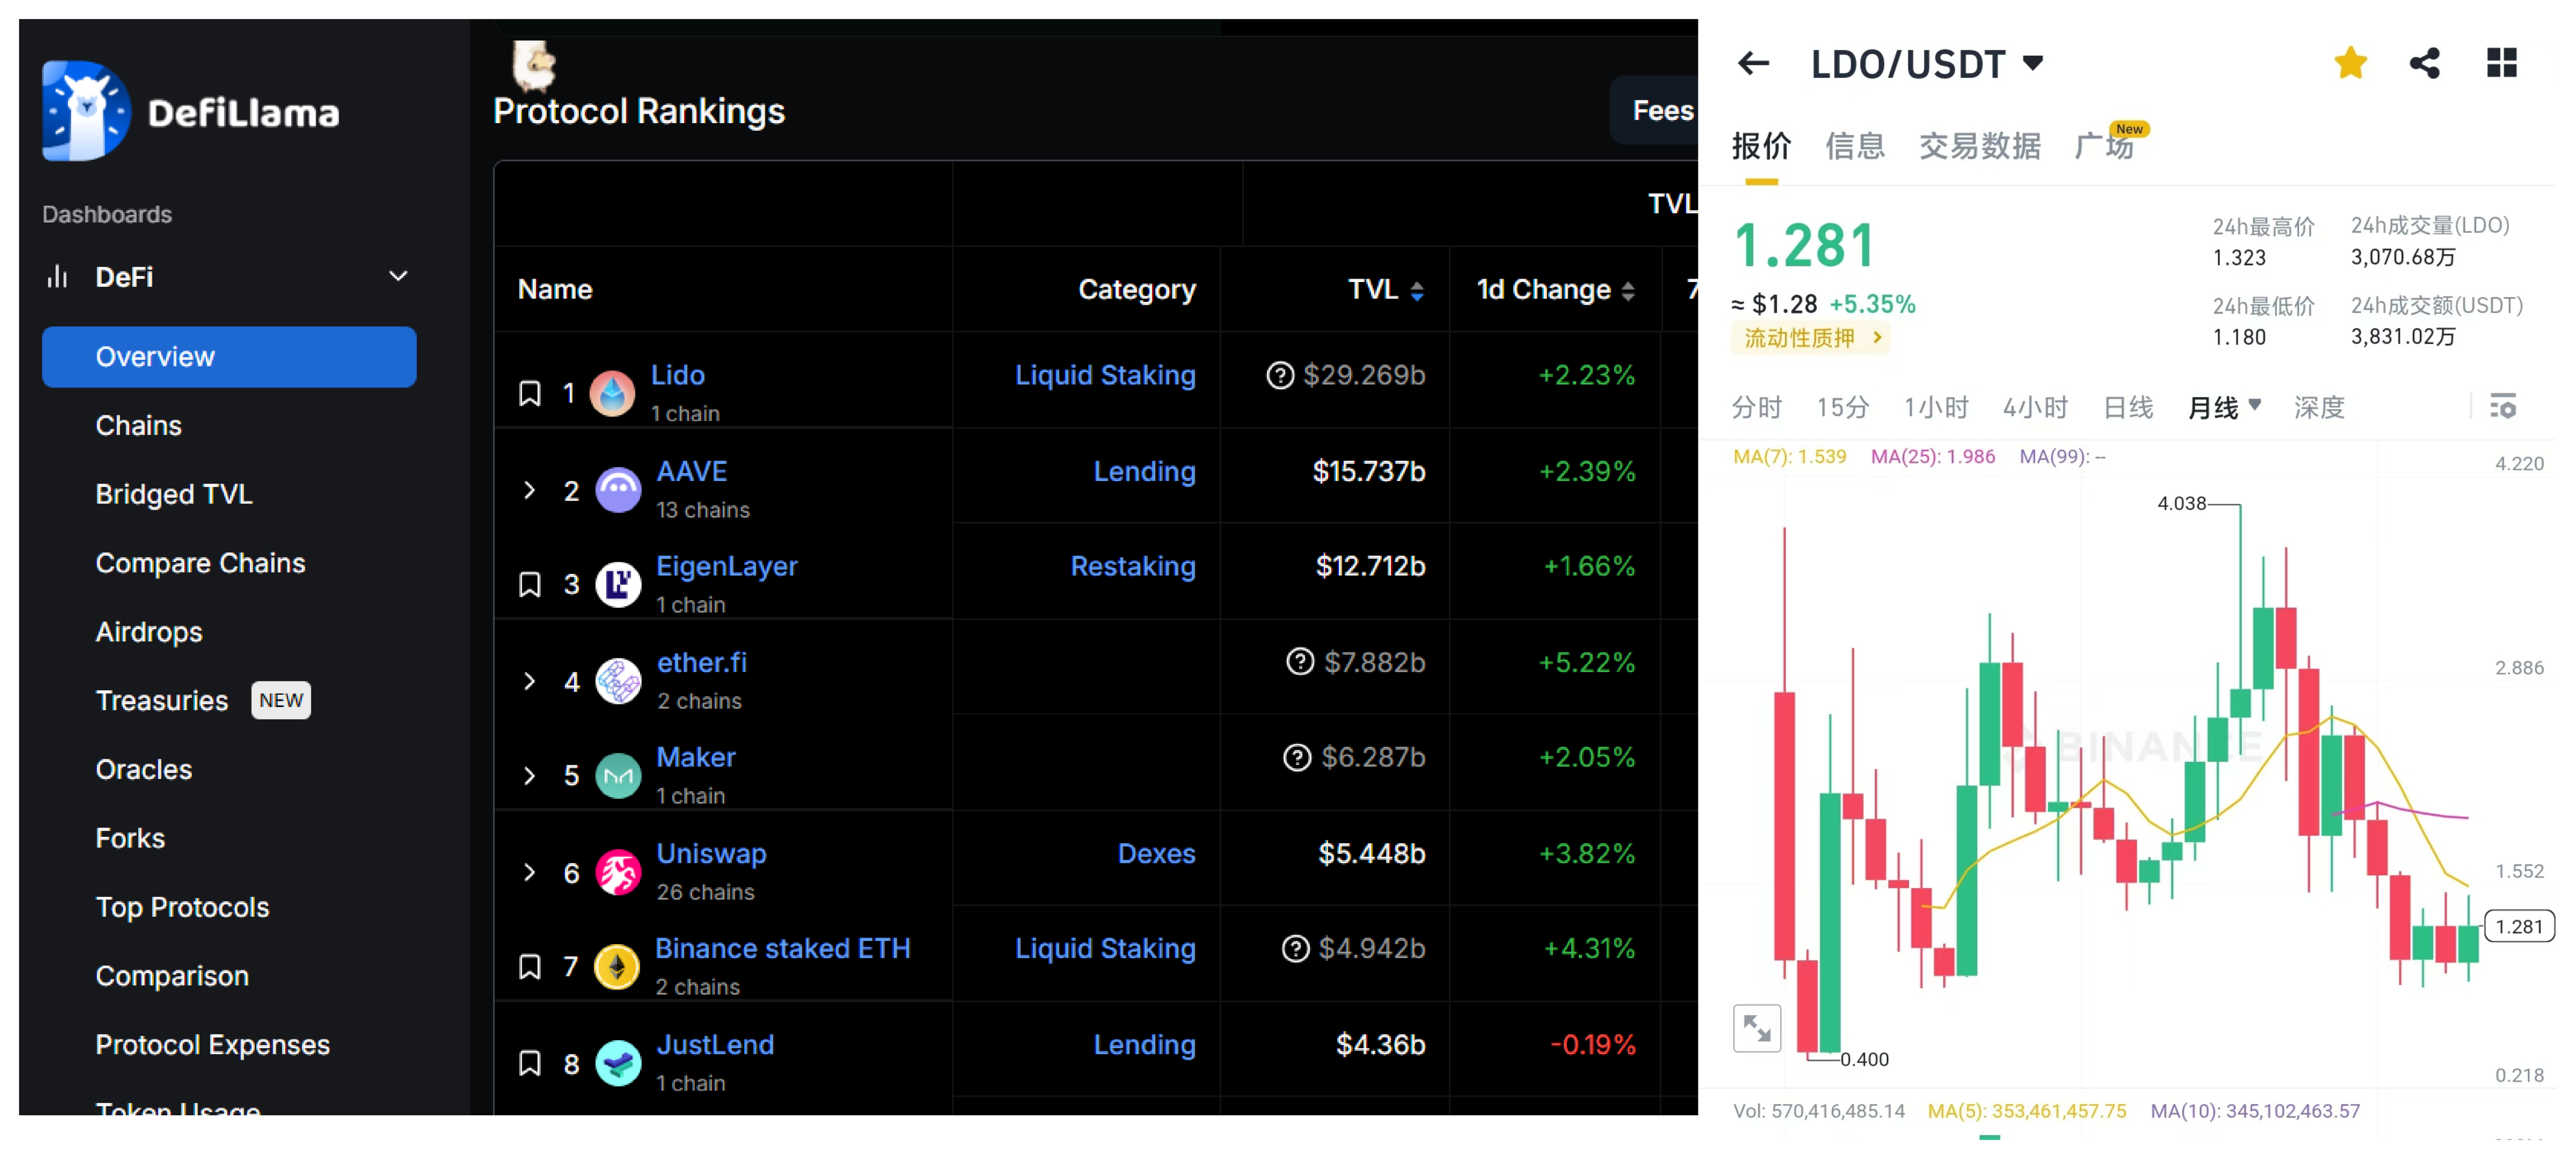Image resolution: width=2576 pixels, height=1159 pixels.
Task: Open the Lido protocol link
Action: tap(678, 375)
